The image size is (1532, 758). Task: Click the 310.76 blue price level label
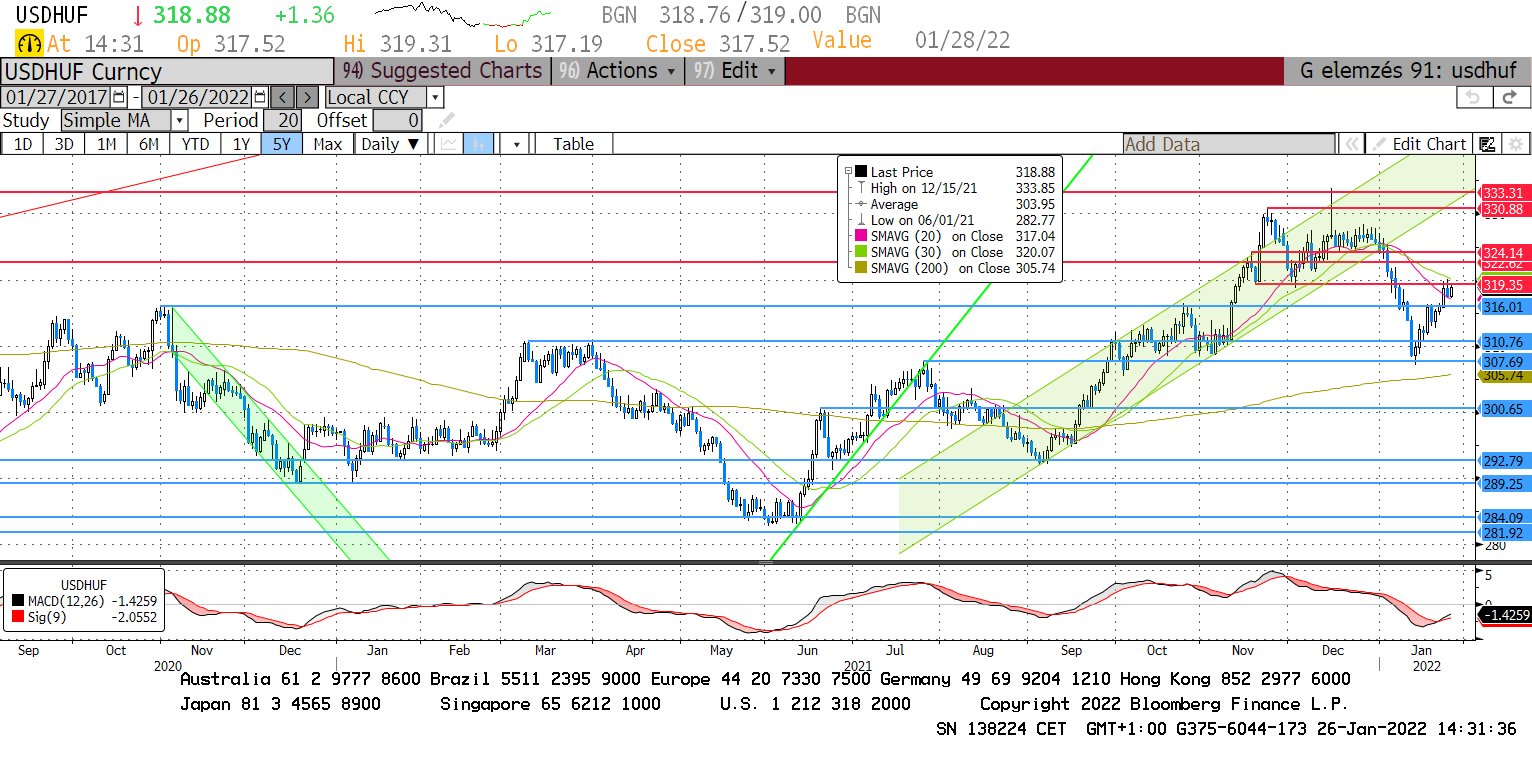(1503, 342)
